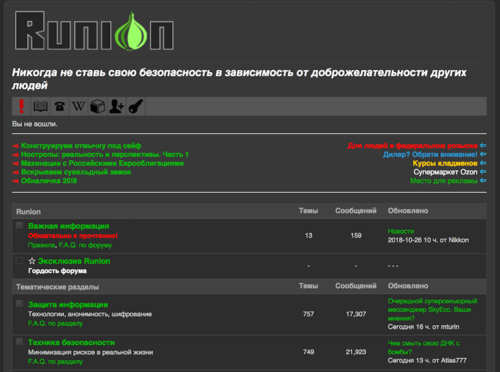This screenshot has height=372, width=500.
Task: Click status box beside Техника безопасности
Action: coord(20,342)
